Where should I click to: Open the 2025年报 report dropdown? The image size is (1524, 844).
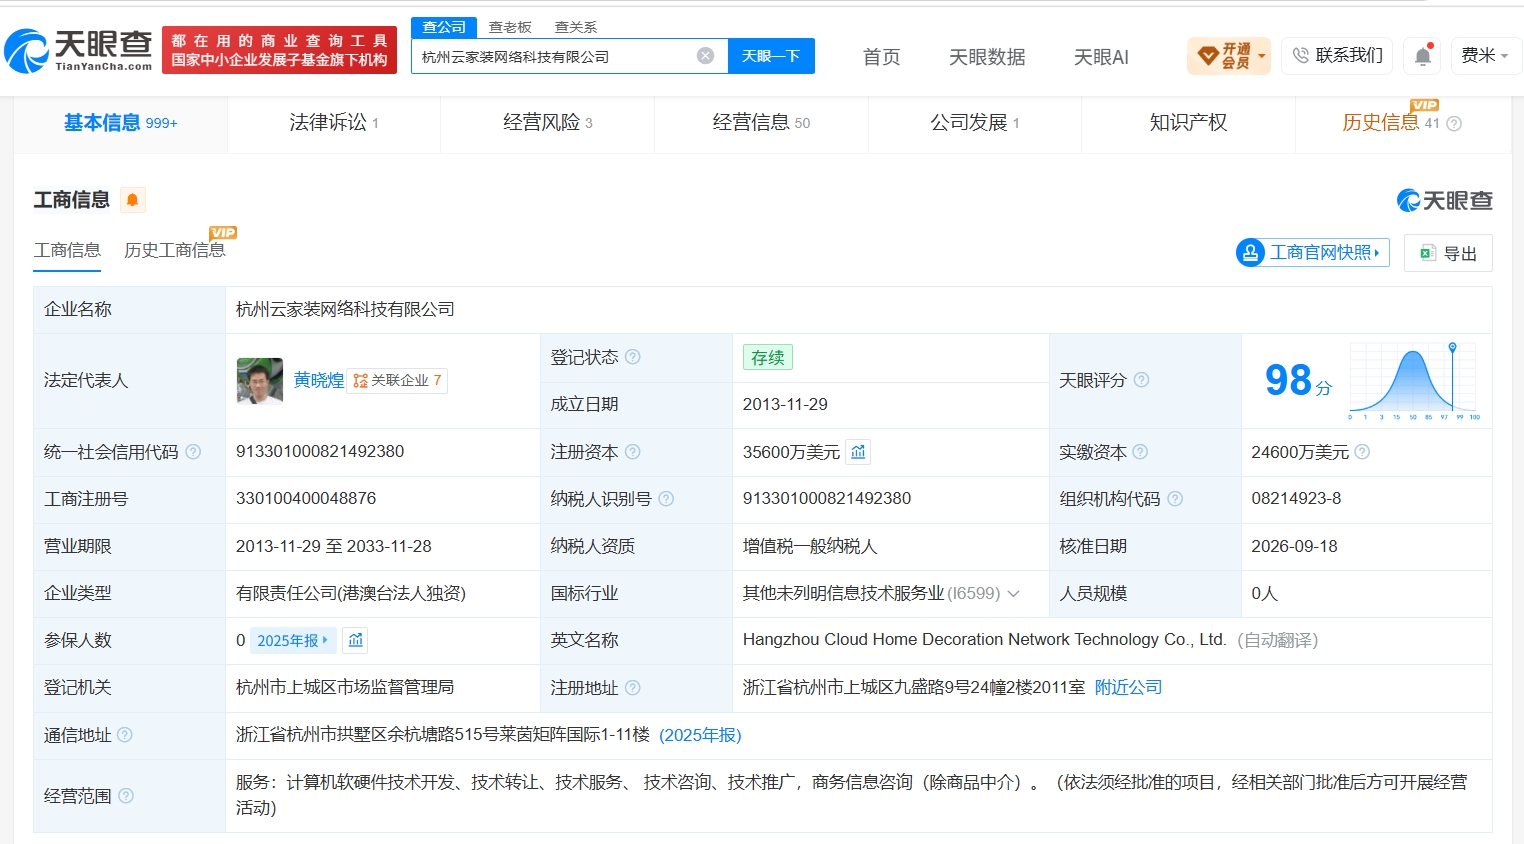[x=293, y=640]
